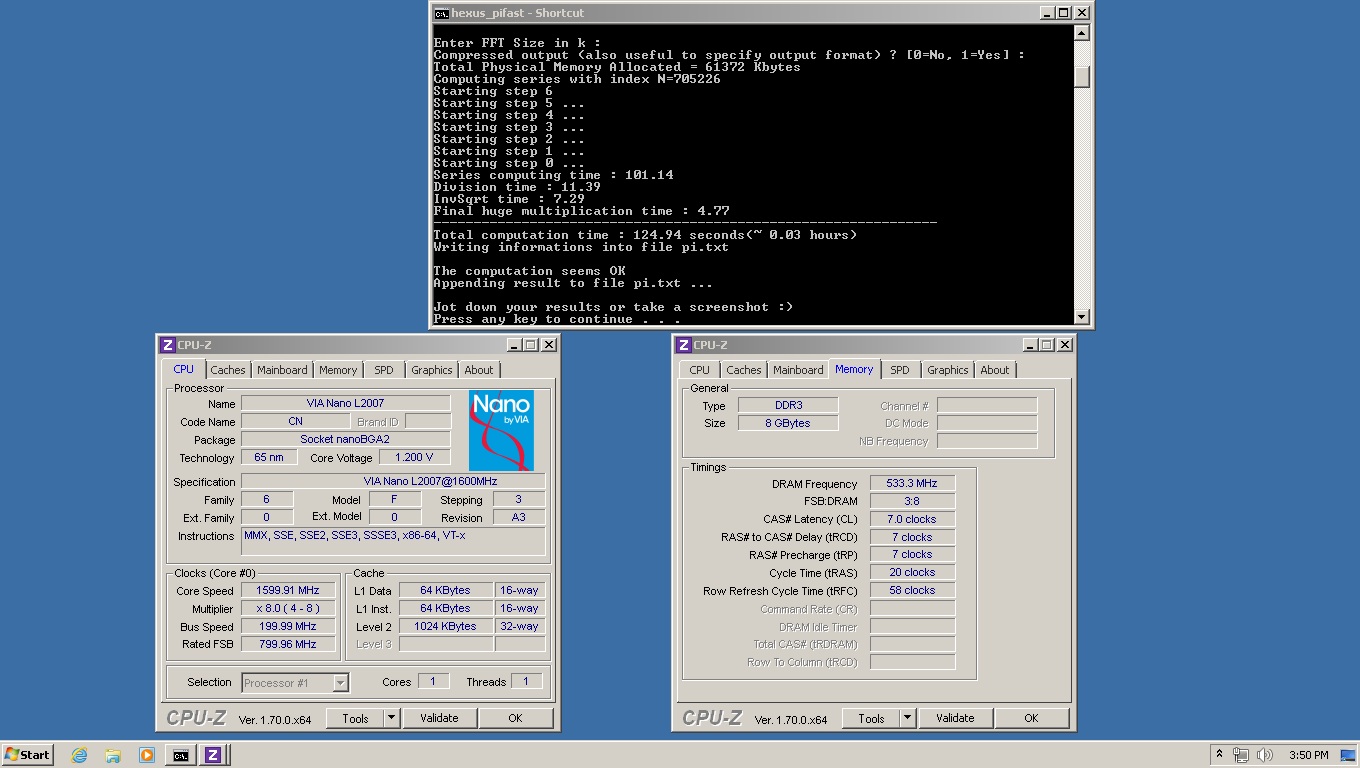Open the Processor #1 selection dropdown
The image size is (1360, 768).
click(x=295, y=683)
